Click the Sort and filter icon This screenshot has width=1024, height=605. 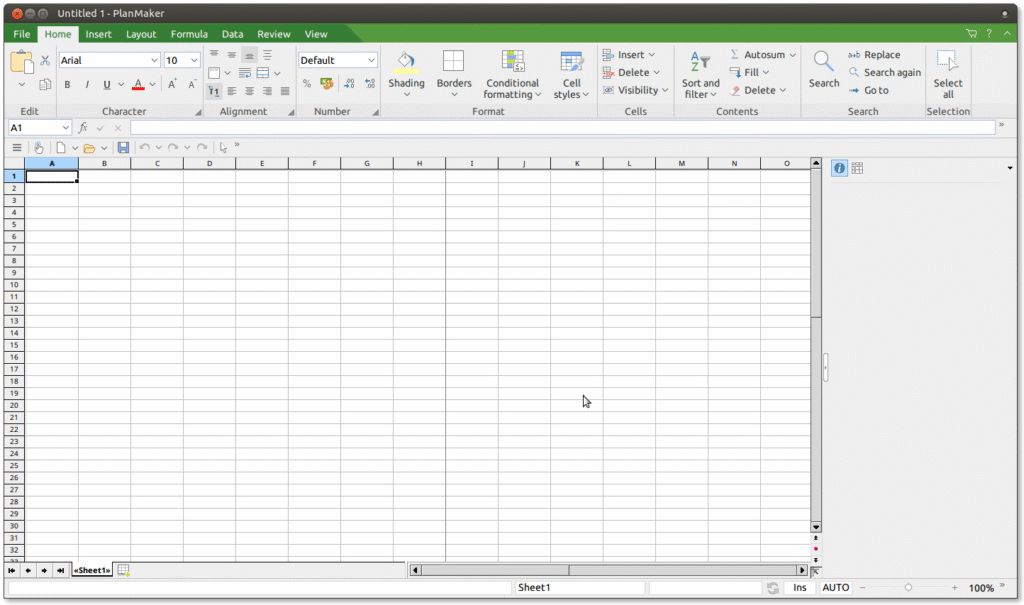700,62
